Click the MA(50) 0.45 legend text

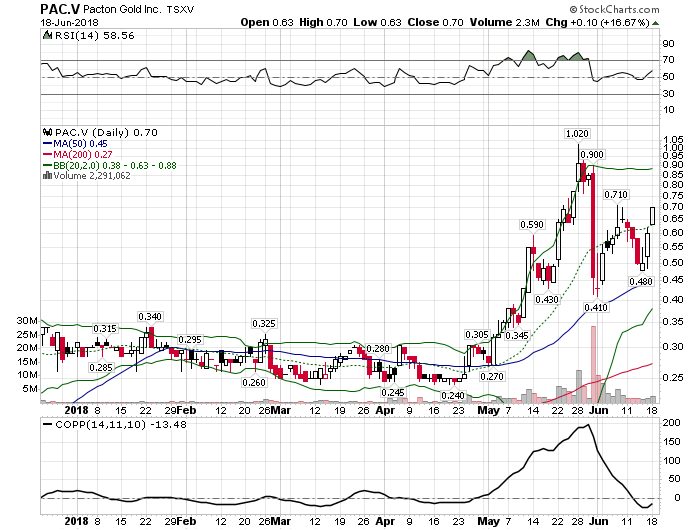[80, 144]
